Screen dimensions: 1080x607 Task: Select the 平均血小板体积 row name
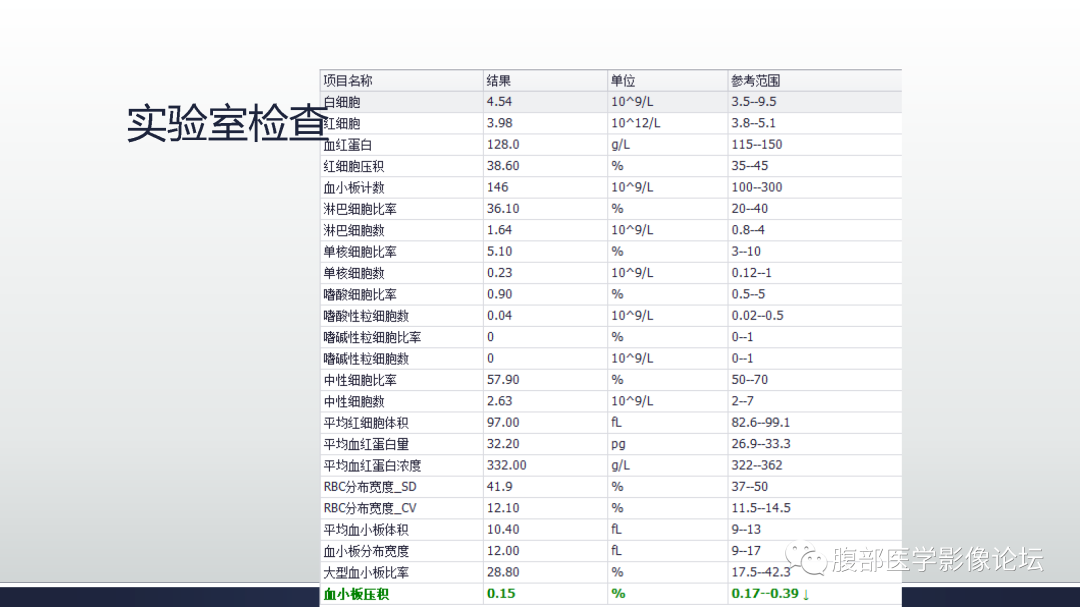tap(366, 529)
